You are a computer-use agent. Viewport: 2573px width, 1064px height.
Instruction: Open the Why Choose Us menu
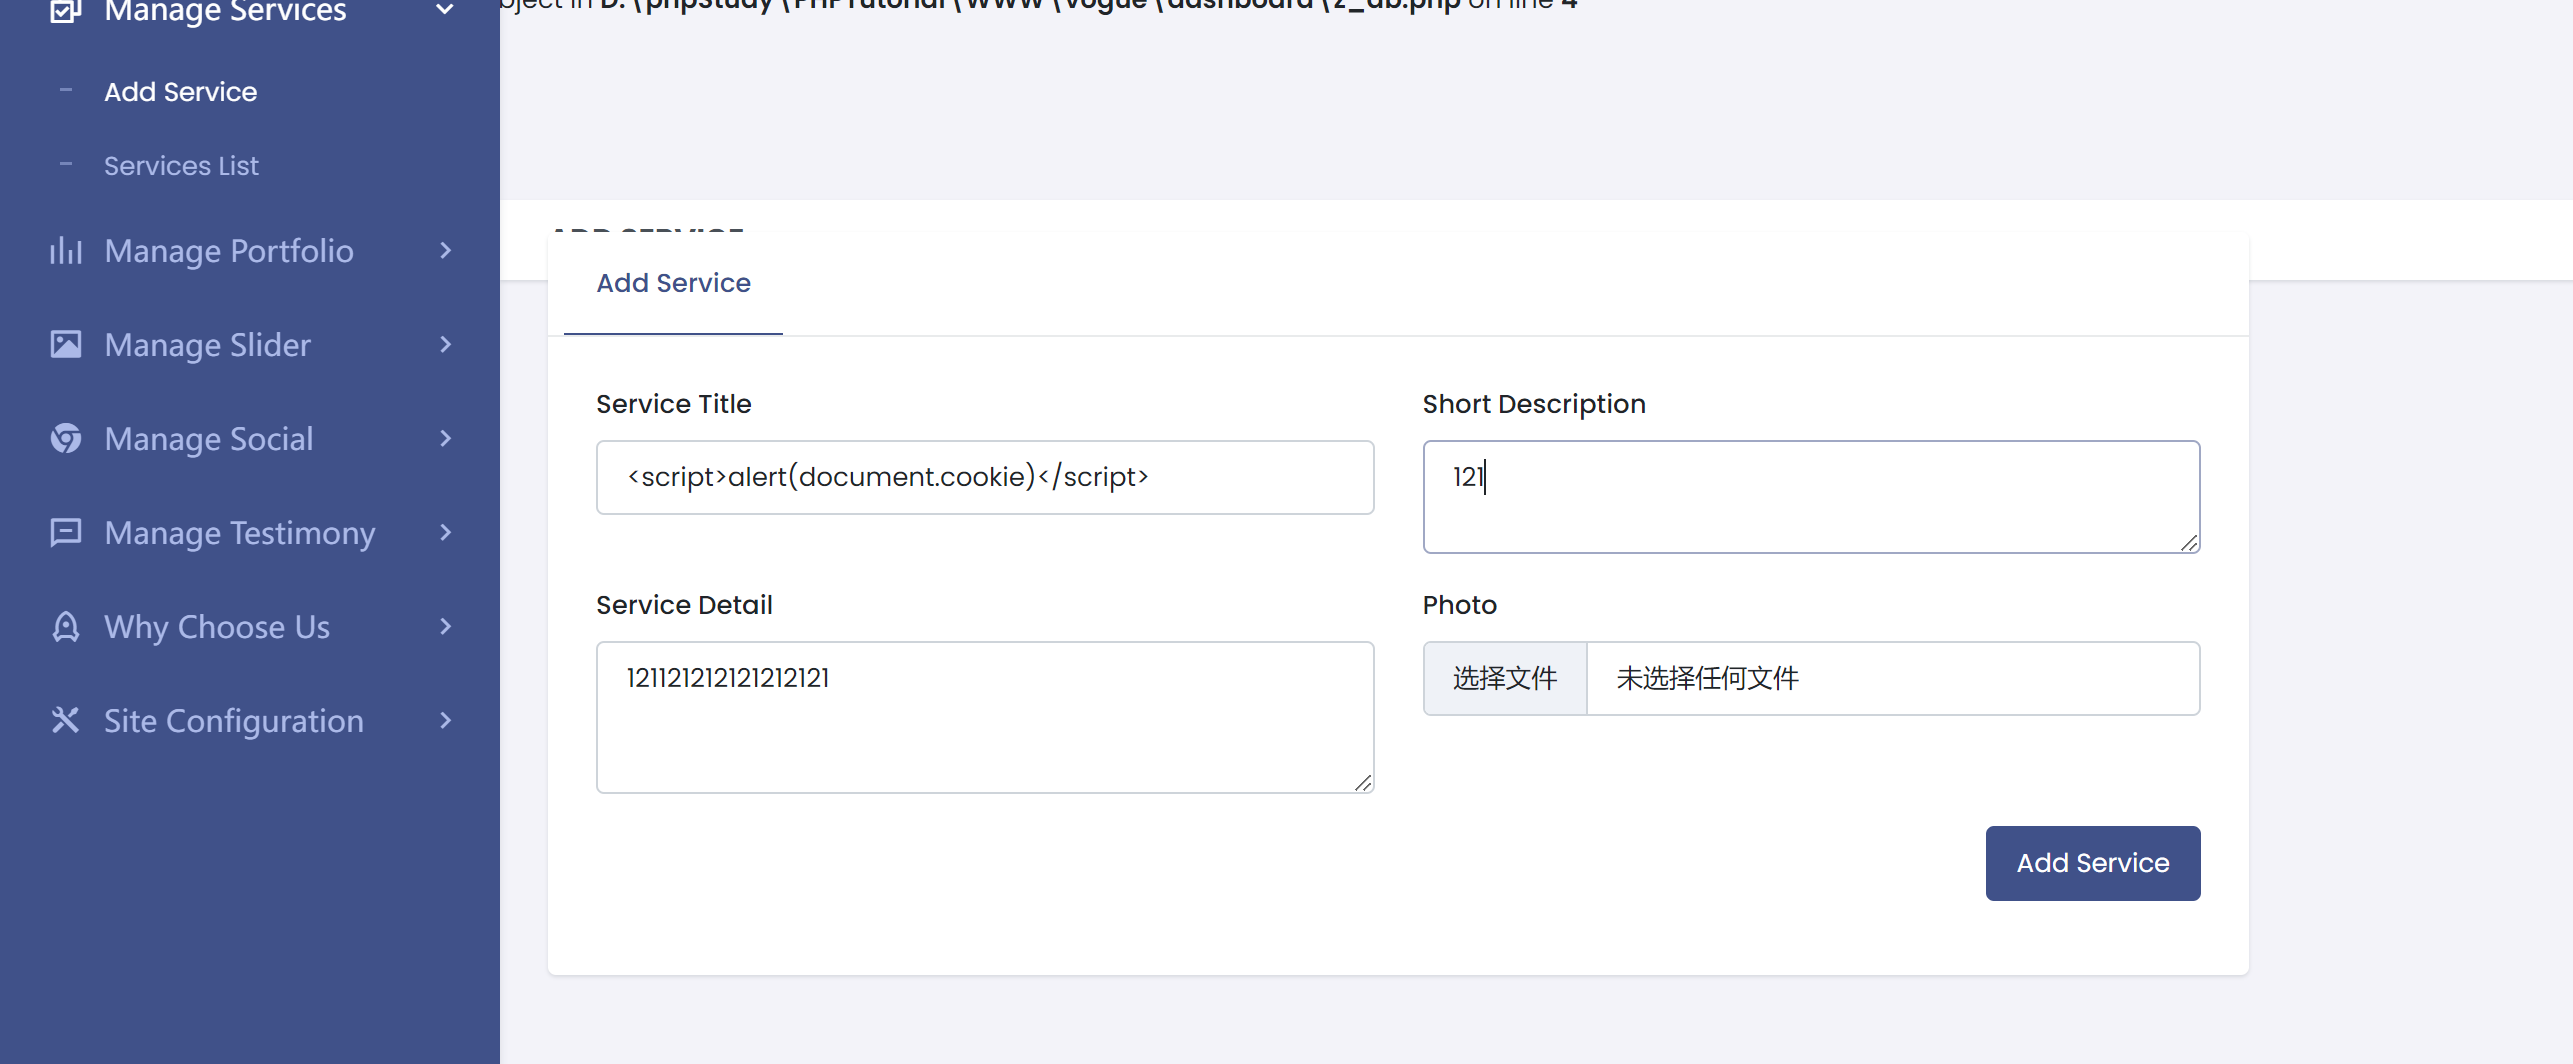pyautogui.click(x=217, y=626)
